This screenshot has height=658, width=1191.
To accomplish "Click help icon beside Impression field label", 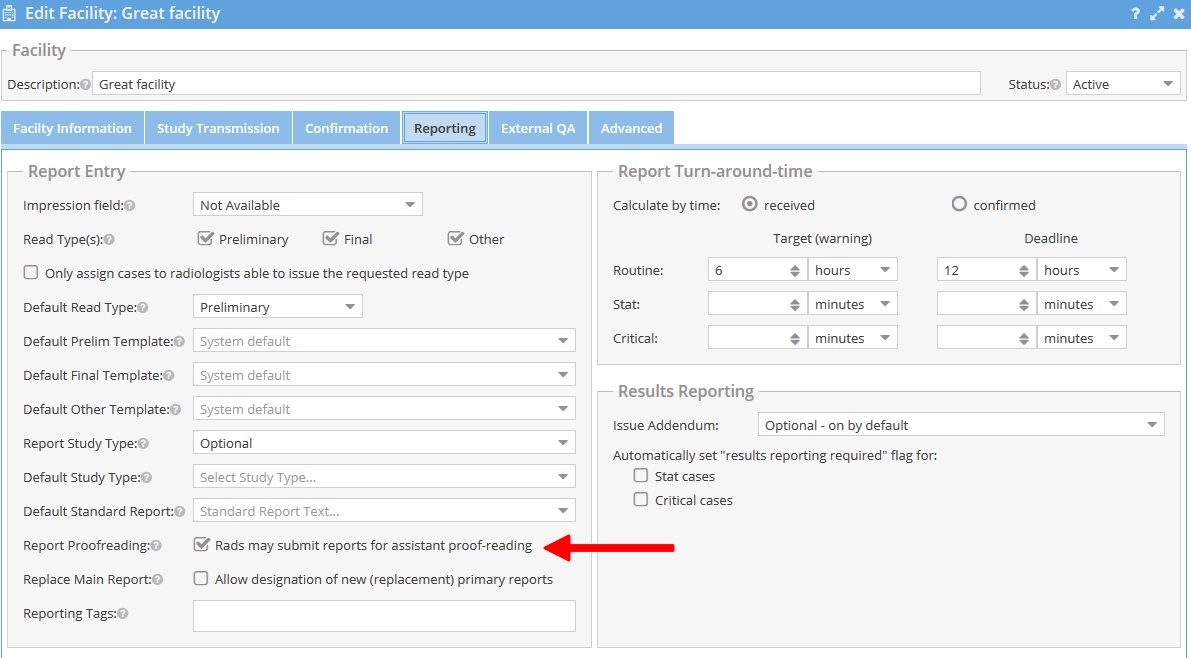I will [x=129, y=206].
